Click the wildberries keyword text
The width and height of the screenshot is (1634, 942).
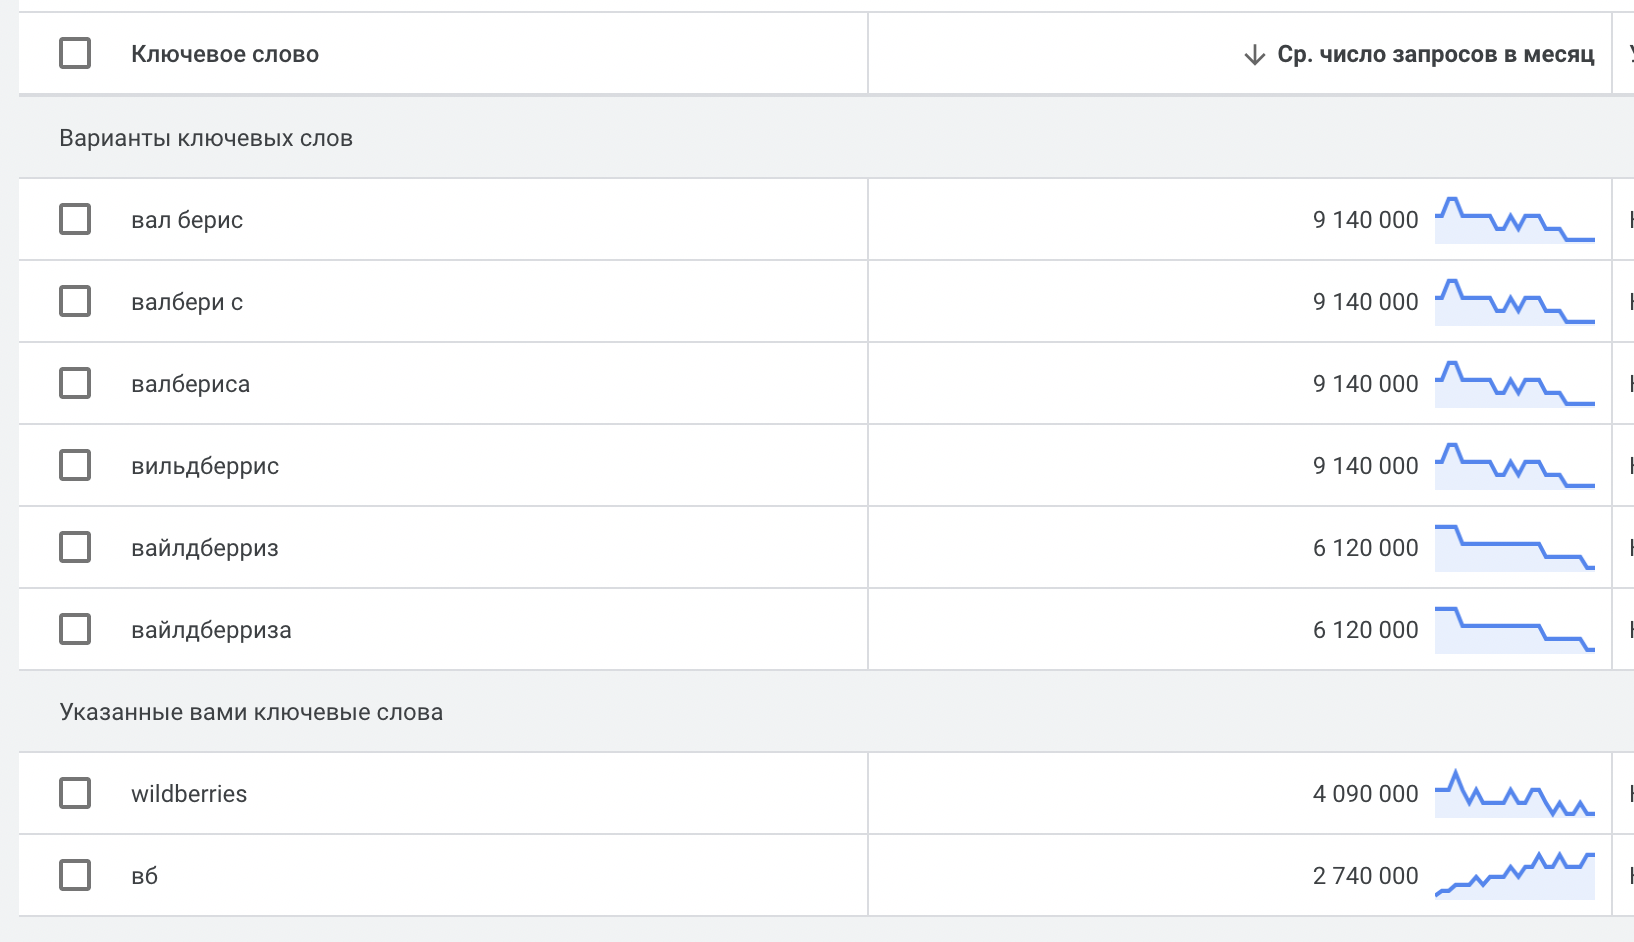pos(189,794)
